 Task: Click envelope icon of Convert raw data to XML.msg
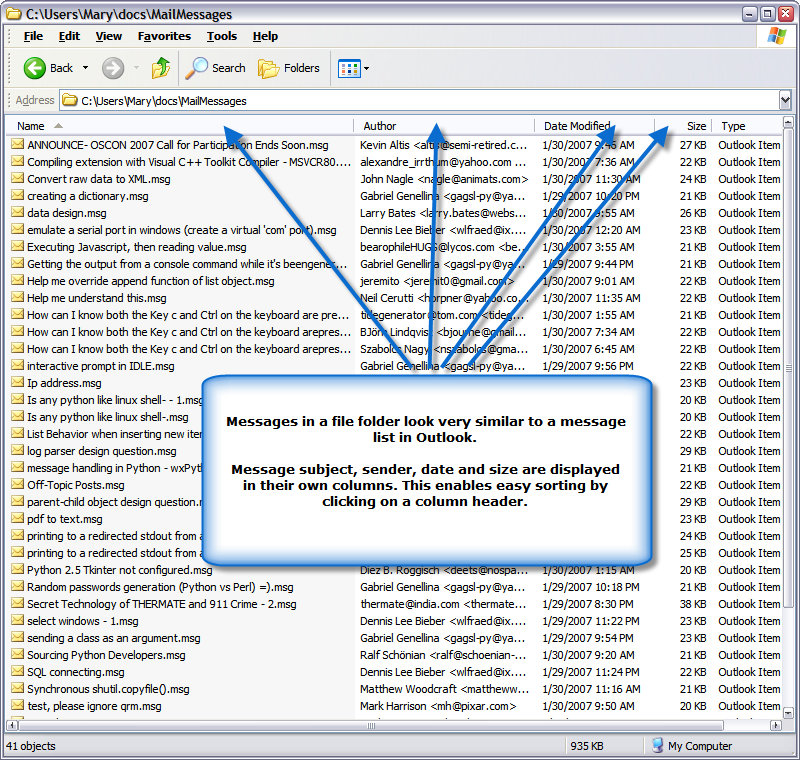coord(18,179)
